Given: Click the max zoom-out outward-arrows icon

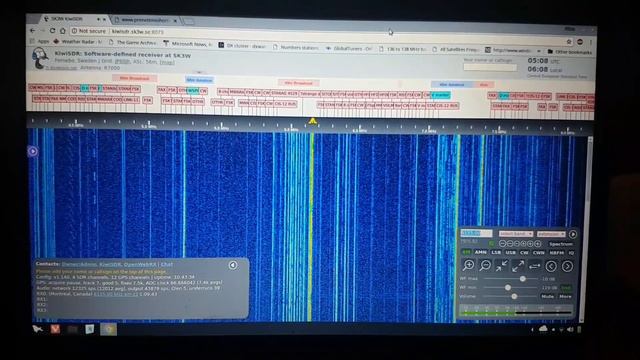Looking at the screenshot, I should [x=518, y=266].
